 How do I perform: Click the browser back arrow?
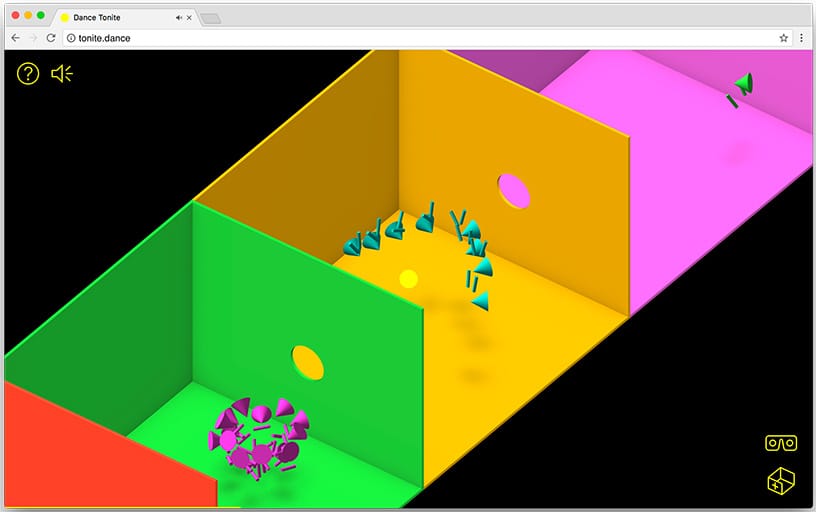[15, 38]
